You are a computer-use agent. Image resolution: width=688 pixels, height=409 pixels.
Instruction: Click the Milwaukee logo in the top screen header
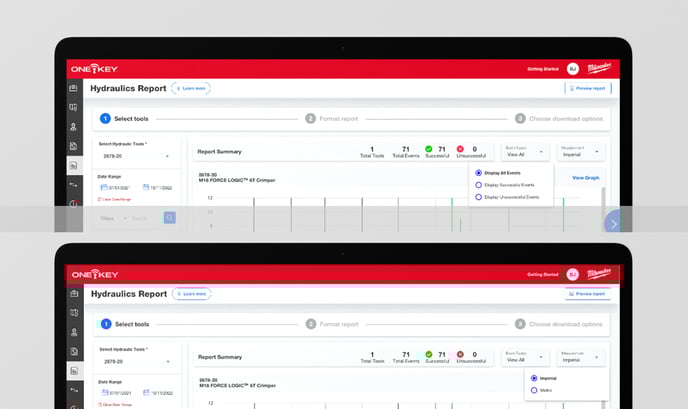(x=599, y=68)
